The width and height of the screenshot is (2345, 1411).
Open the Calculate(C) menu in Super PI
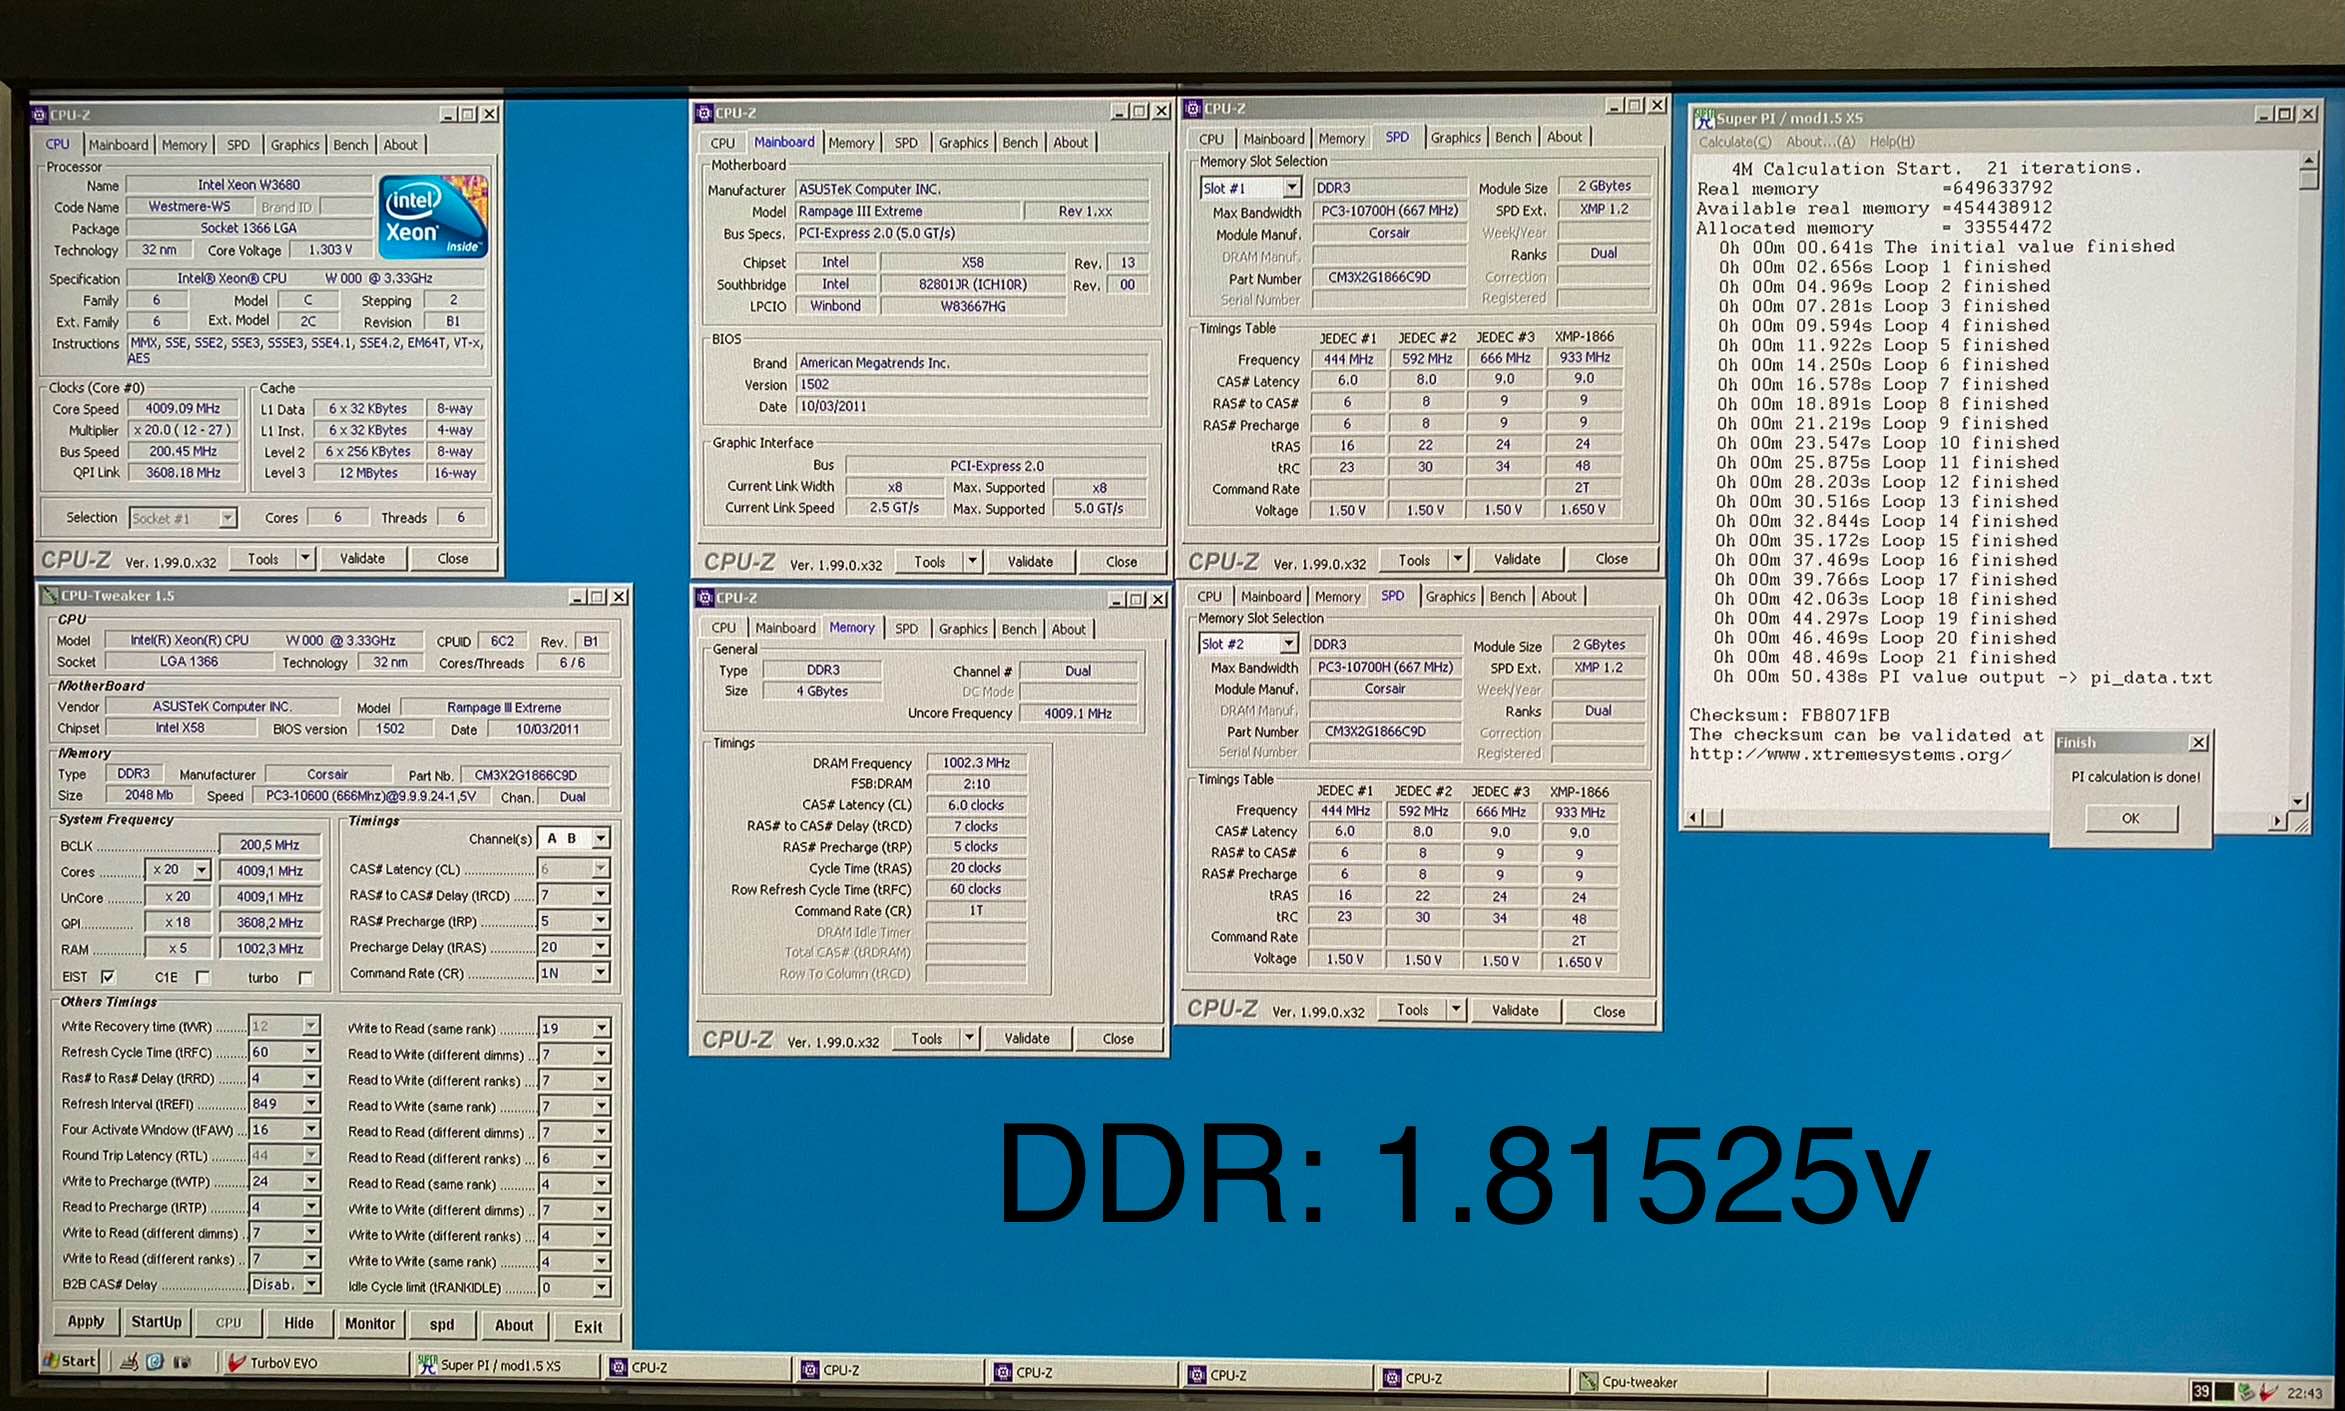[x=1734, y=142]
